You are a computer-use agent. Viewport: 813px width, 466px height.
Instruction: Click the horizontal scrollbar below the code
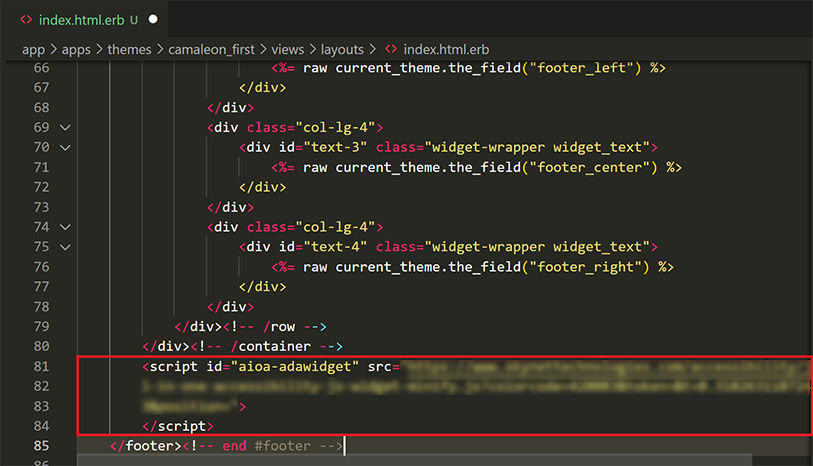tap(415, 460)
